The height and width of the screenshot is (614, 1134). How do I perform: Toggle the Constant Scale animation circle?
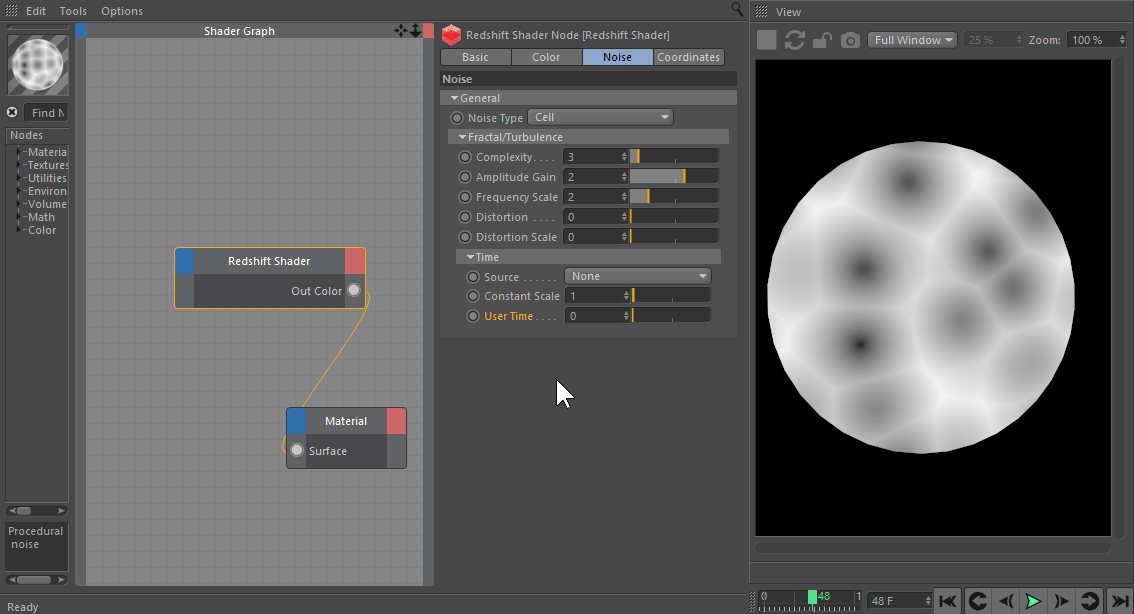click(473, 296)
